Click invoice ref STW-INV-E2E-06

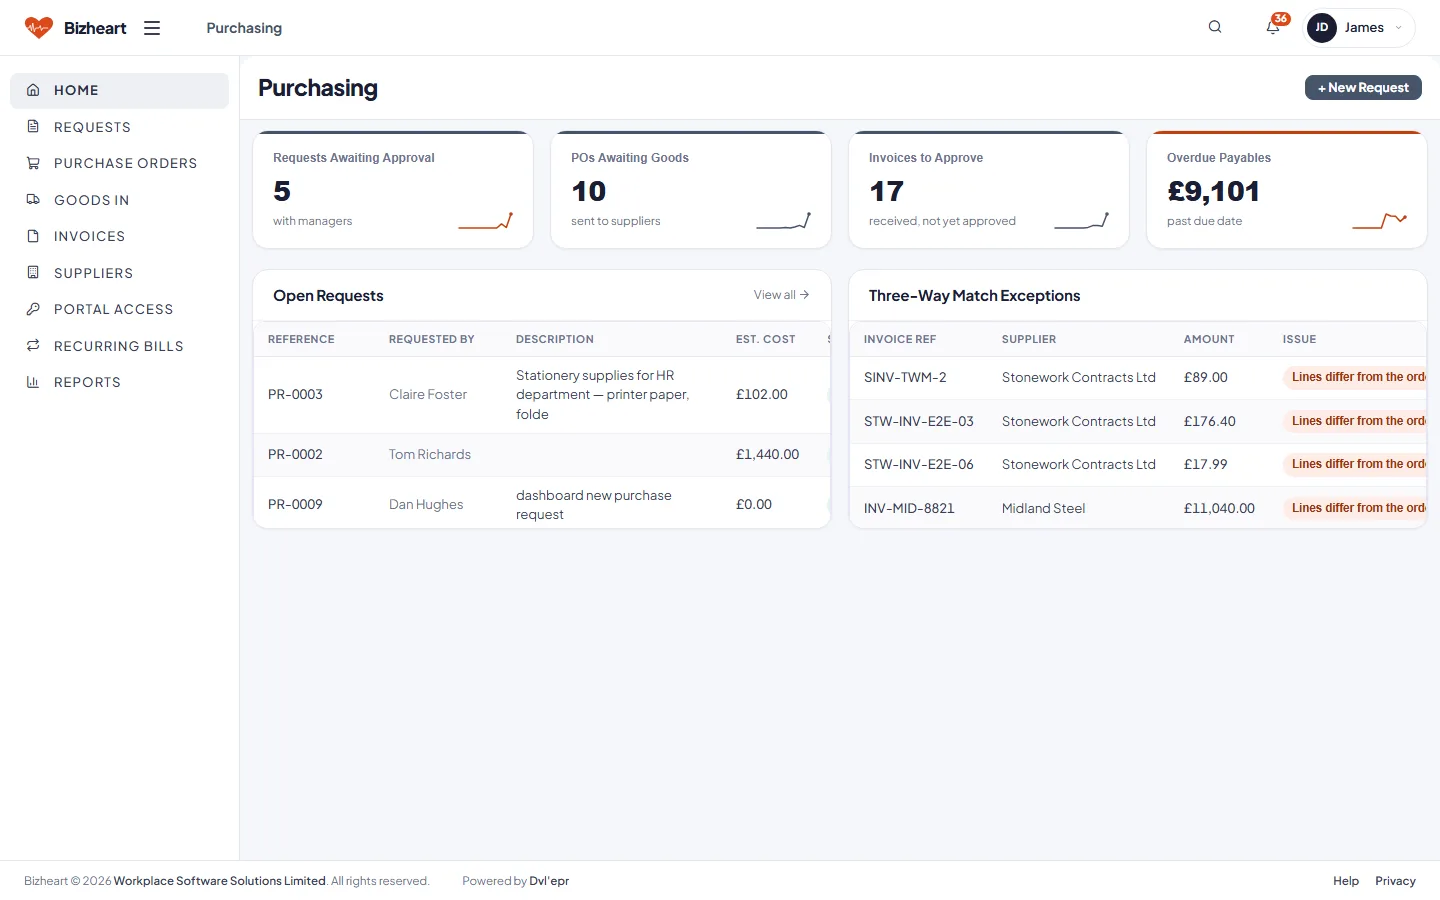(919, 465)
